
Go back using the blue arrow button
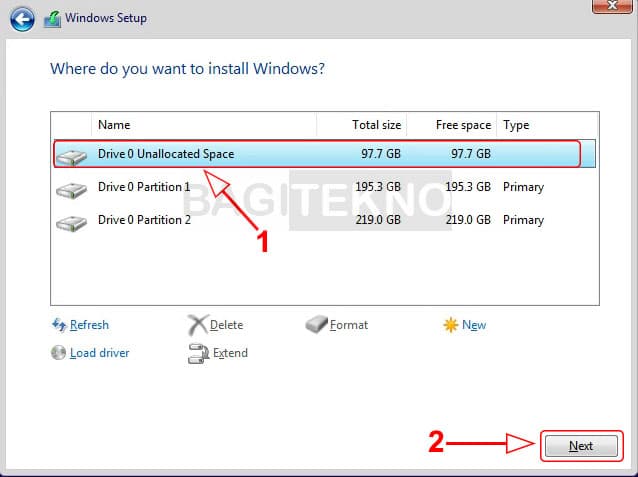point(22,19)
